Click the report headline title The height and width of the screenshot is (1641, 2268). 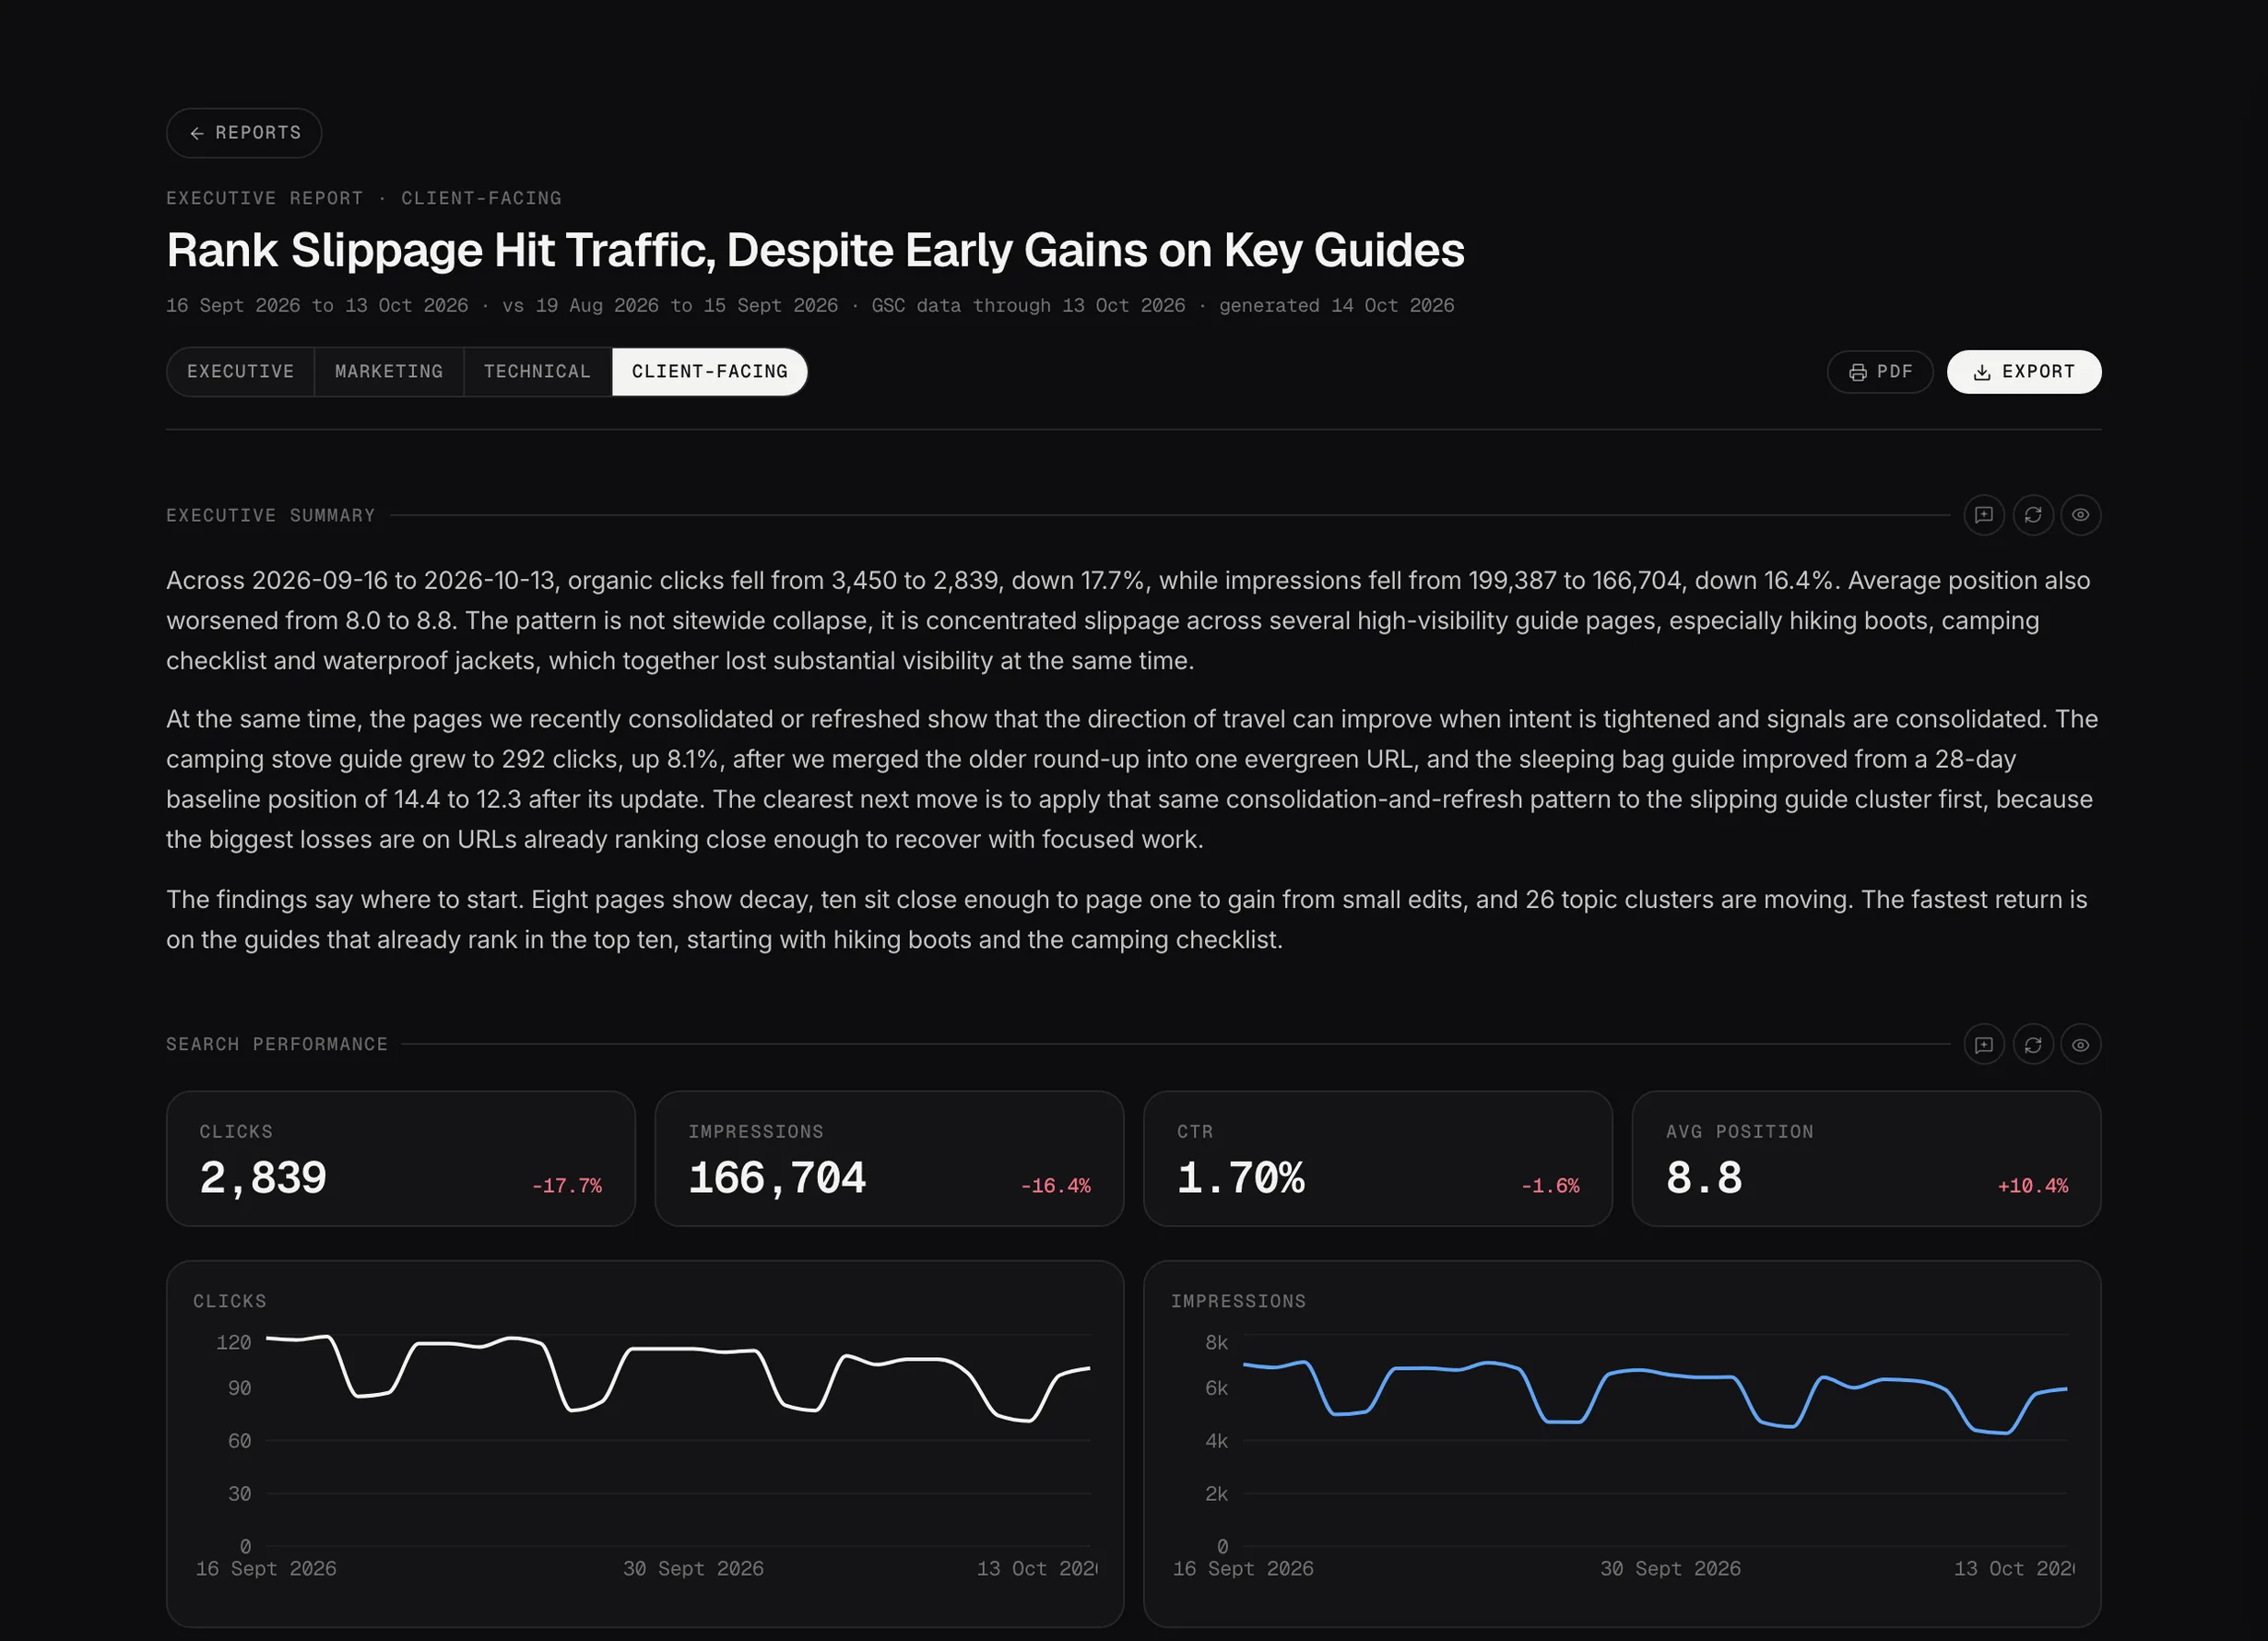(815, 250)
